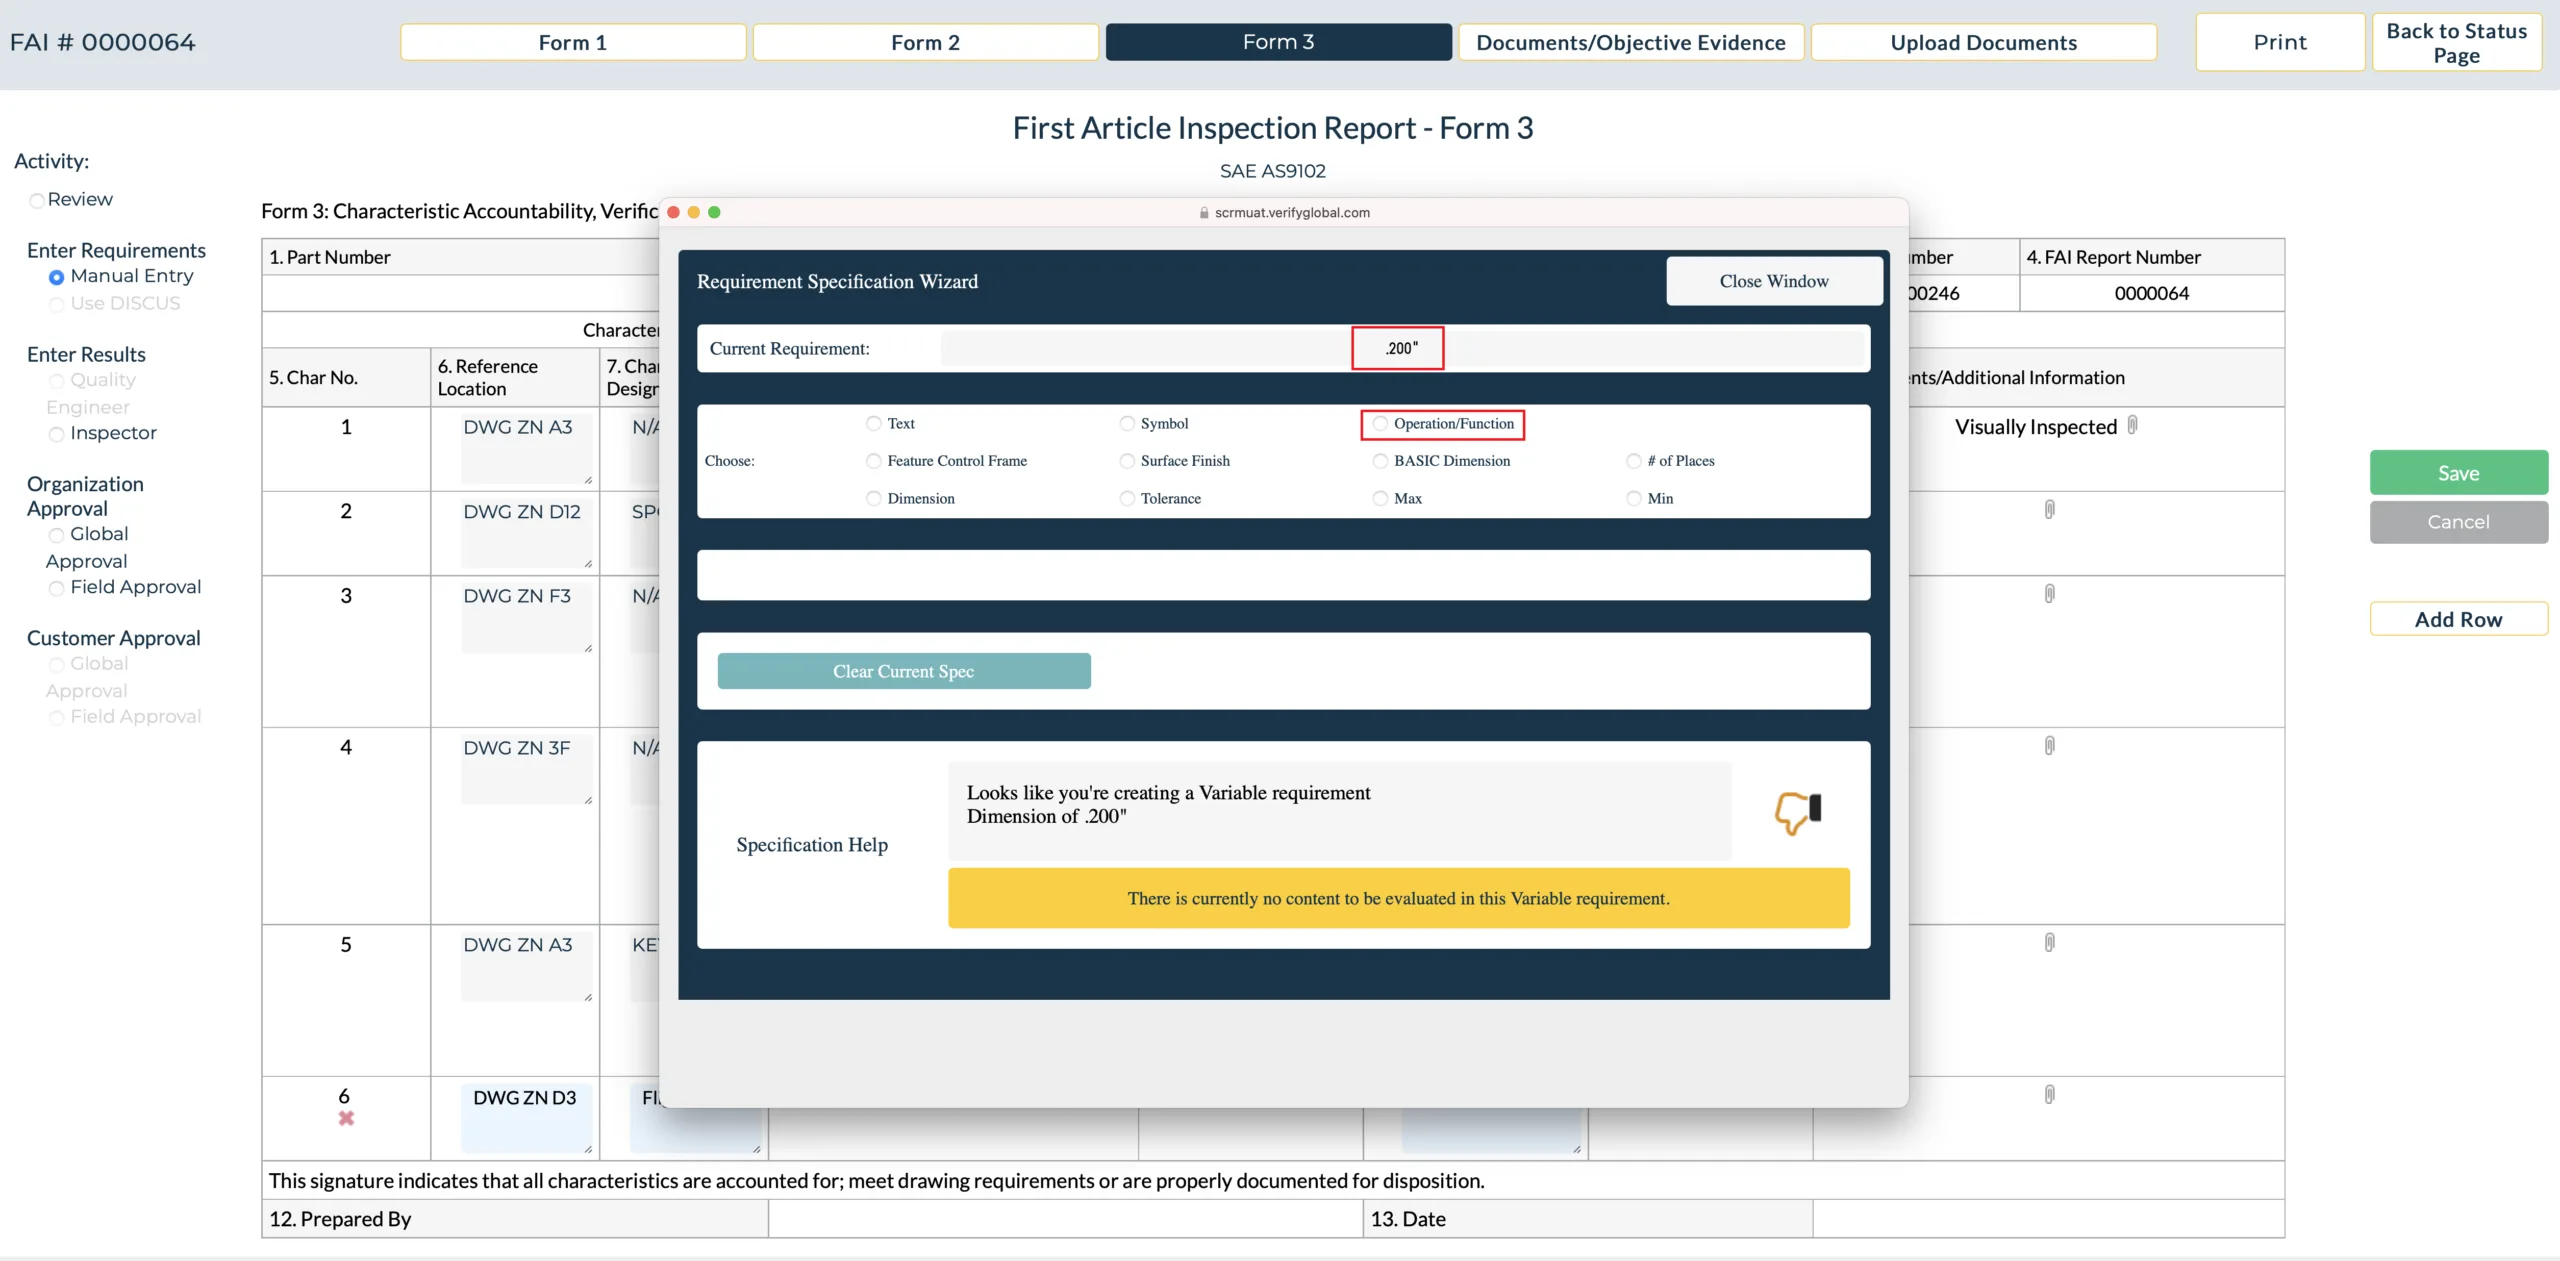Screen dimensions: 2560x1261
Task: Click the Clear Current Spec button
Action: pyautogui.click(x=904, y=671)
